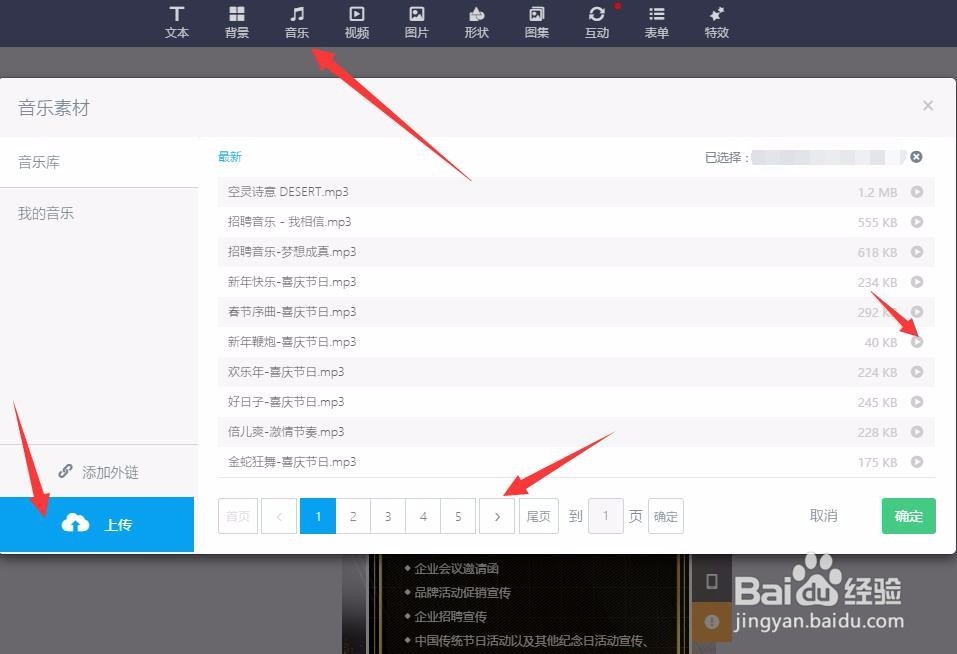Click 添加外链 to add external link
957x654 pixels.
point(99,472)
